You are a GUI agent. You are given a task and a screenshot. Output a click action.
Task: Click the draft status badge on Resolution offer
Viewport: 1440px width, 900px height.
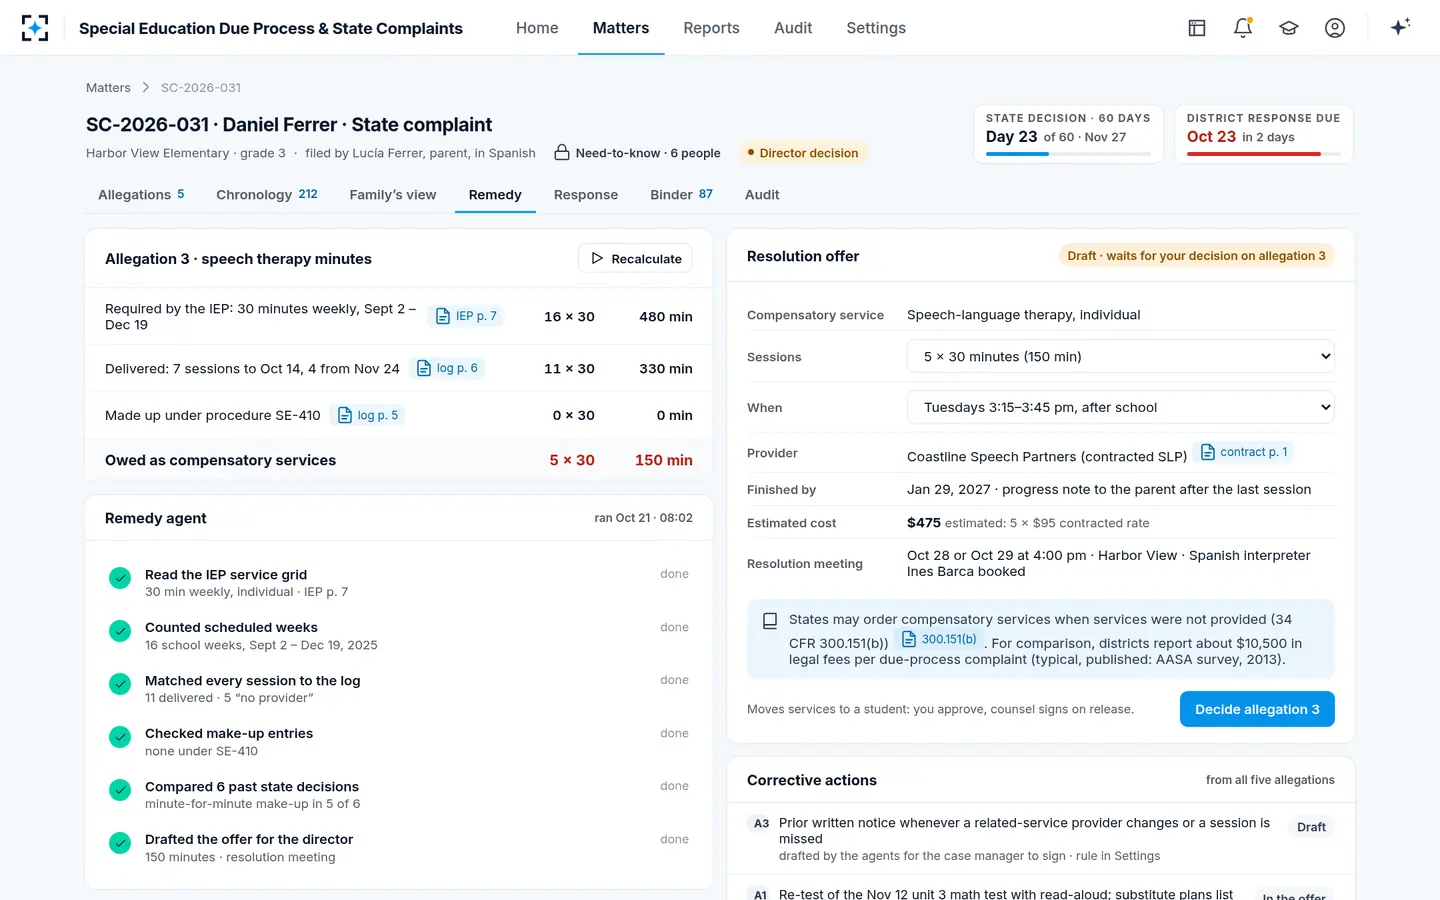pyautogui.click(x=1196, y=256)
